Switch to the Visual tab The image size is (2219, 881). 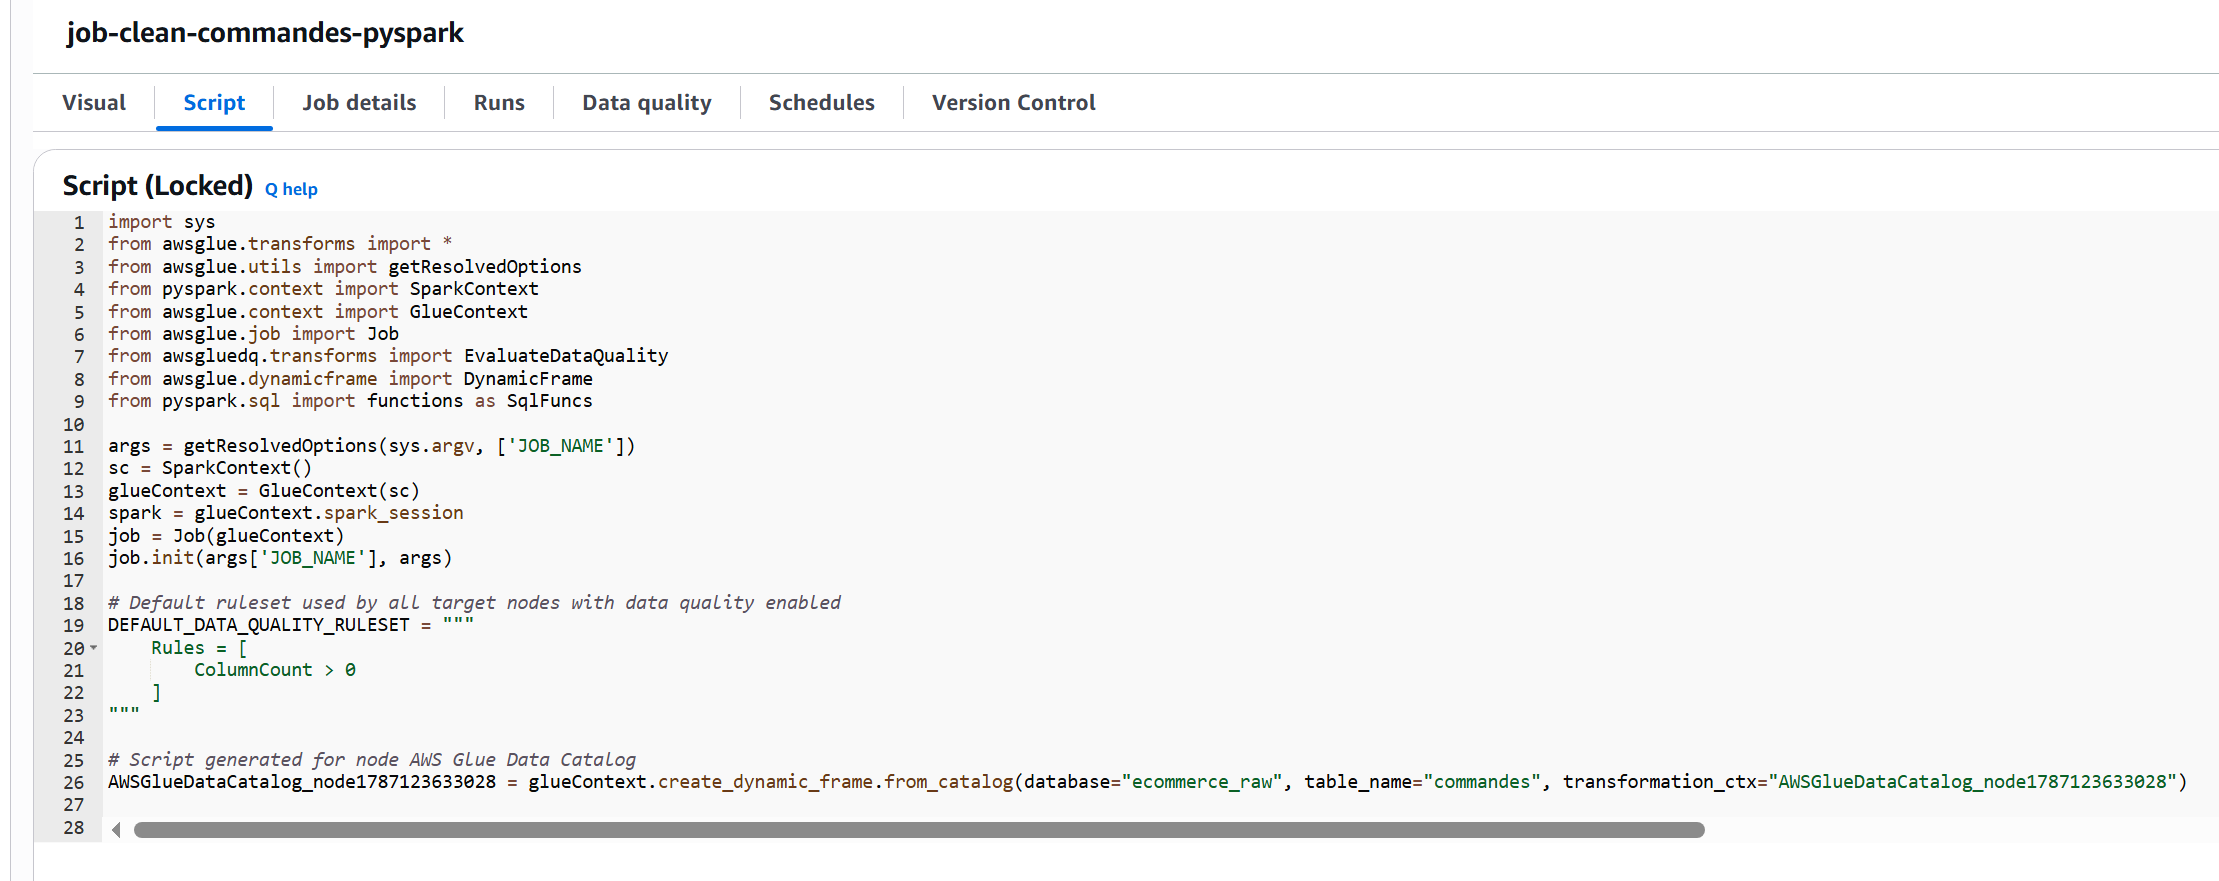(94, 102)
